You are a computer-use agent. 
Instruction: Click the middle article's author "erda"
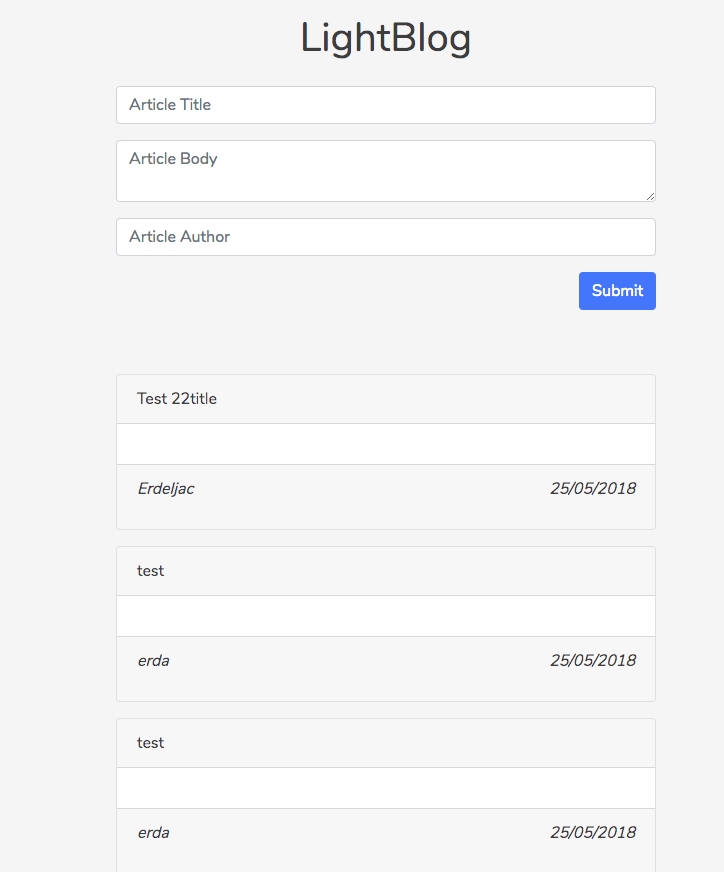153,661
